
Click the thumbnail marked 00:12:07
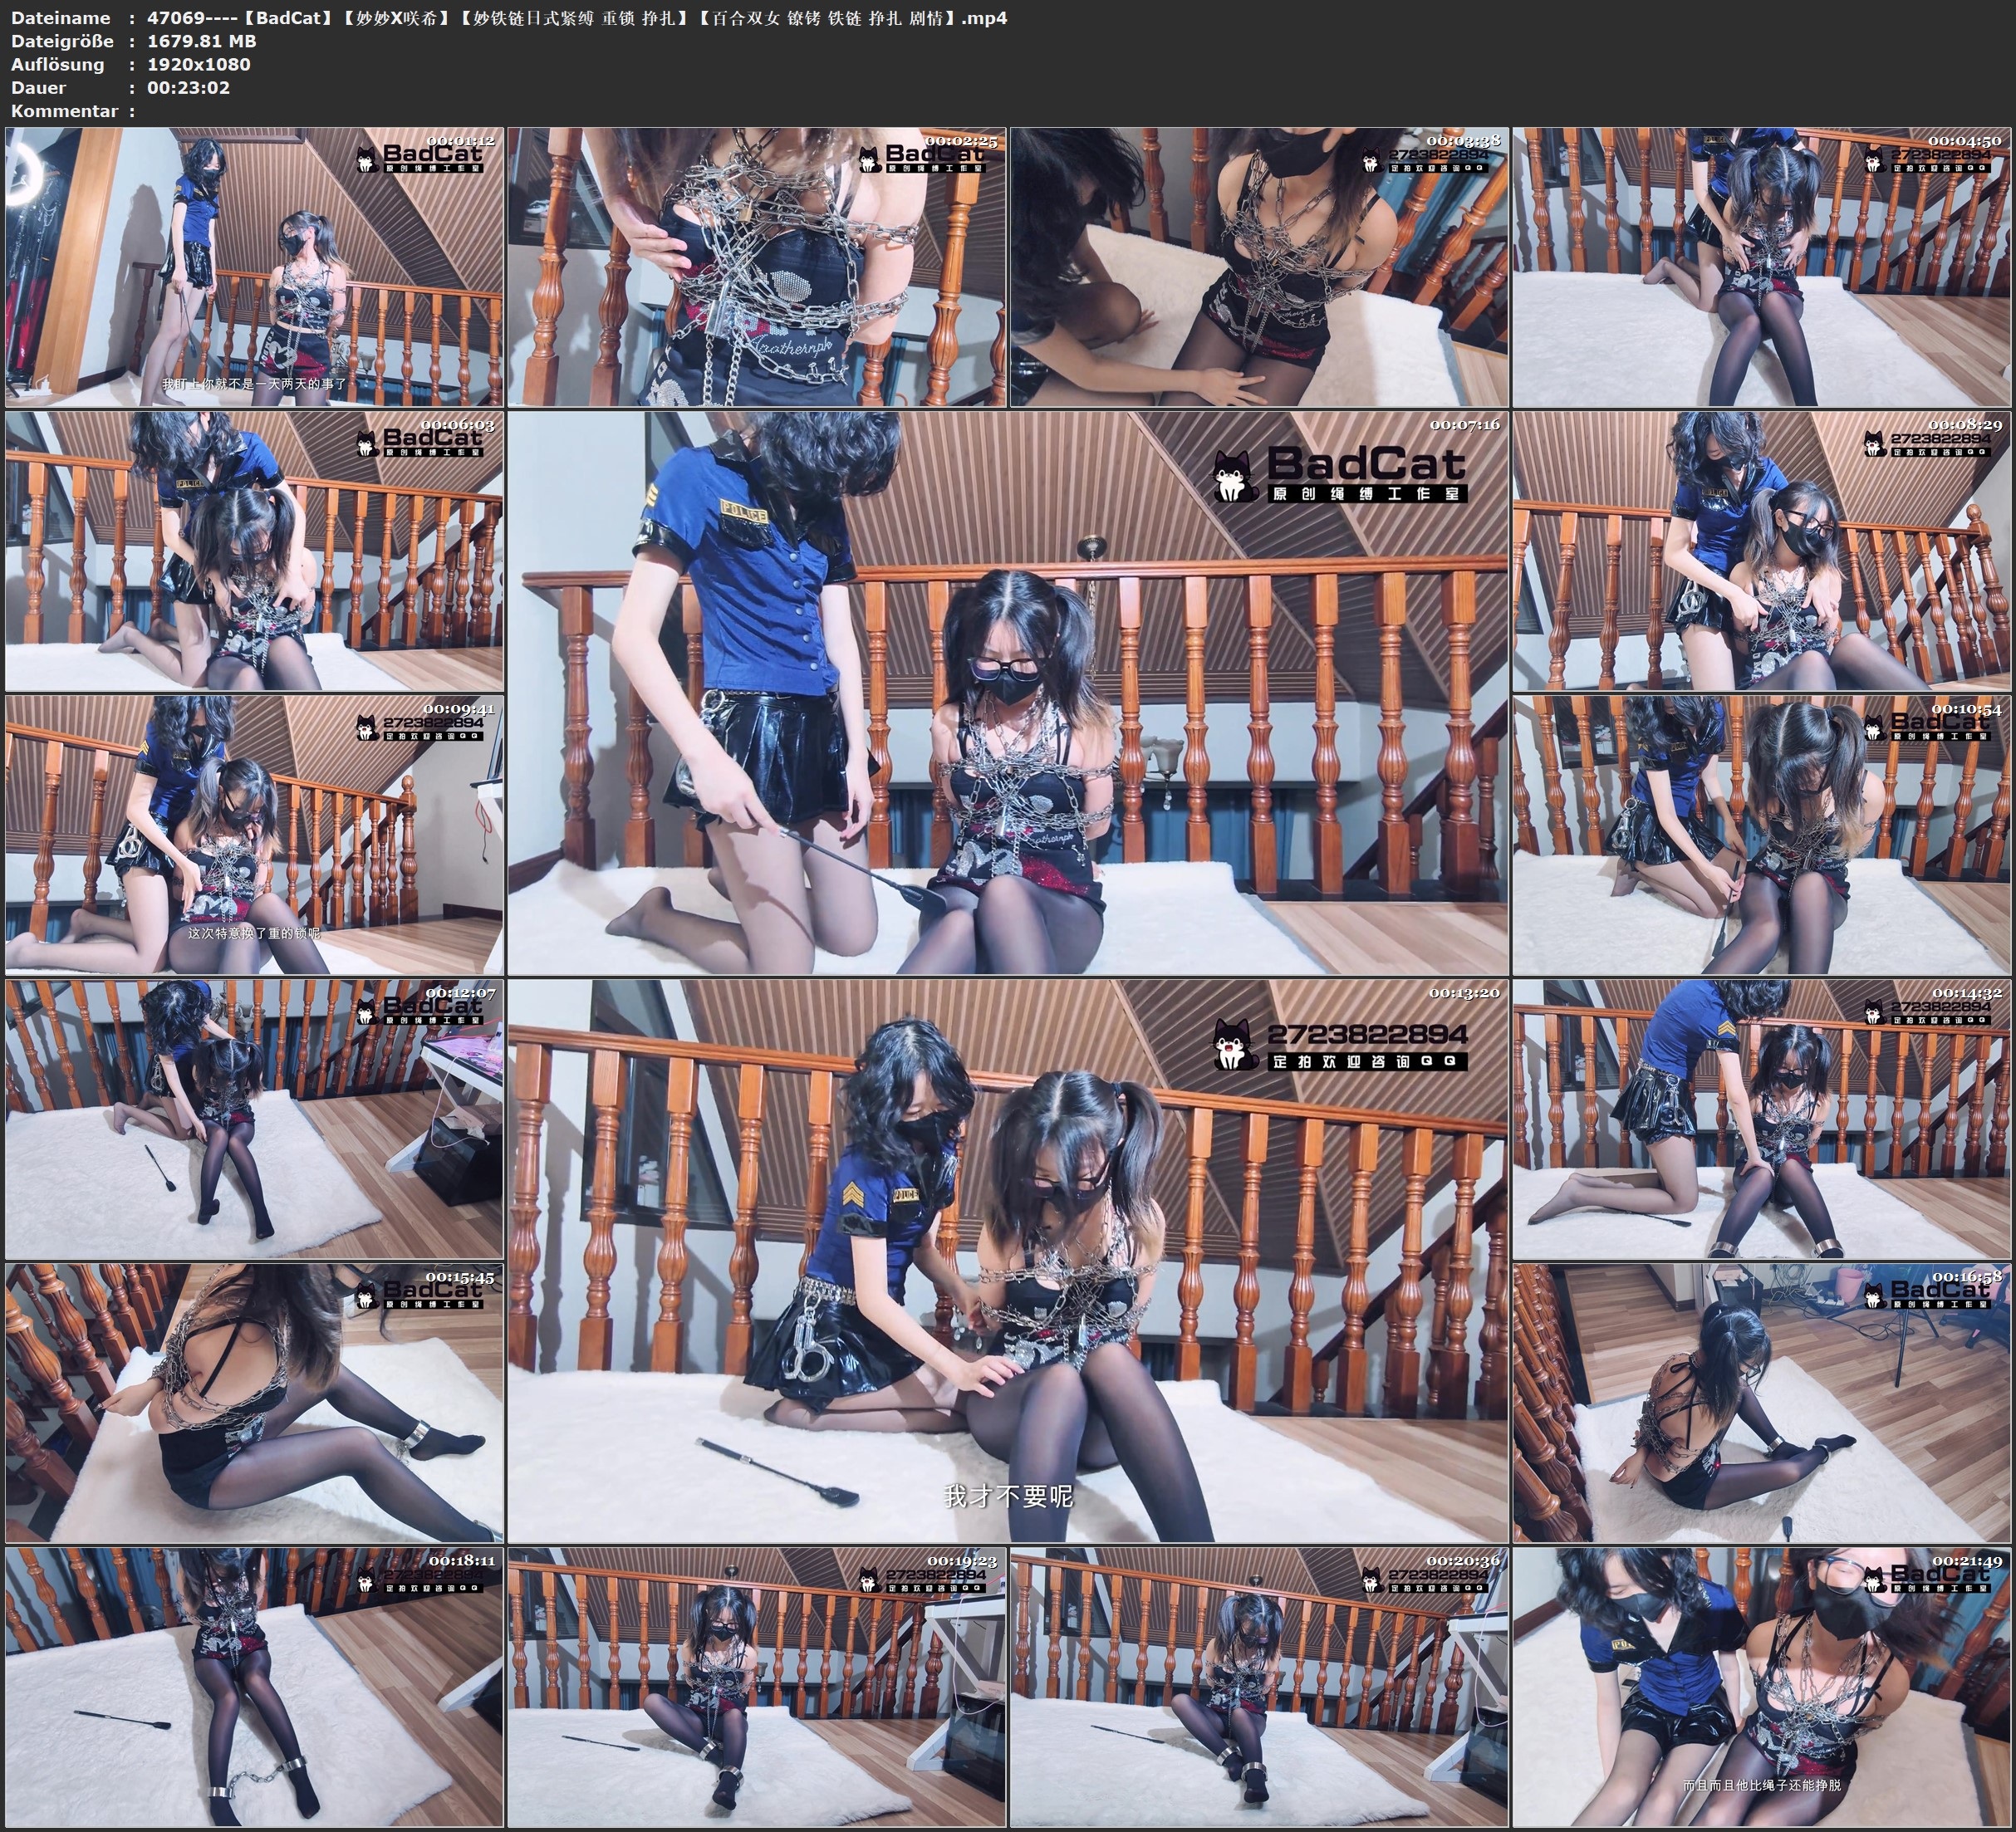(254, 1119)
